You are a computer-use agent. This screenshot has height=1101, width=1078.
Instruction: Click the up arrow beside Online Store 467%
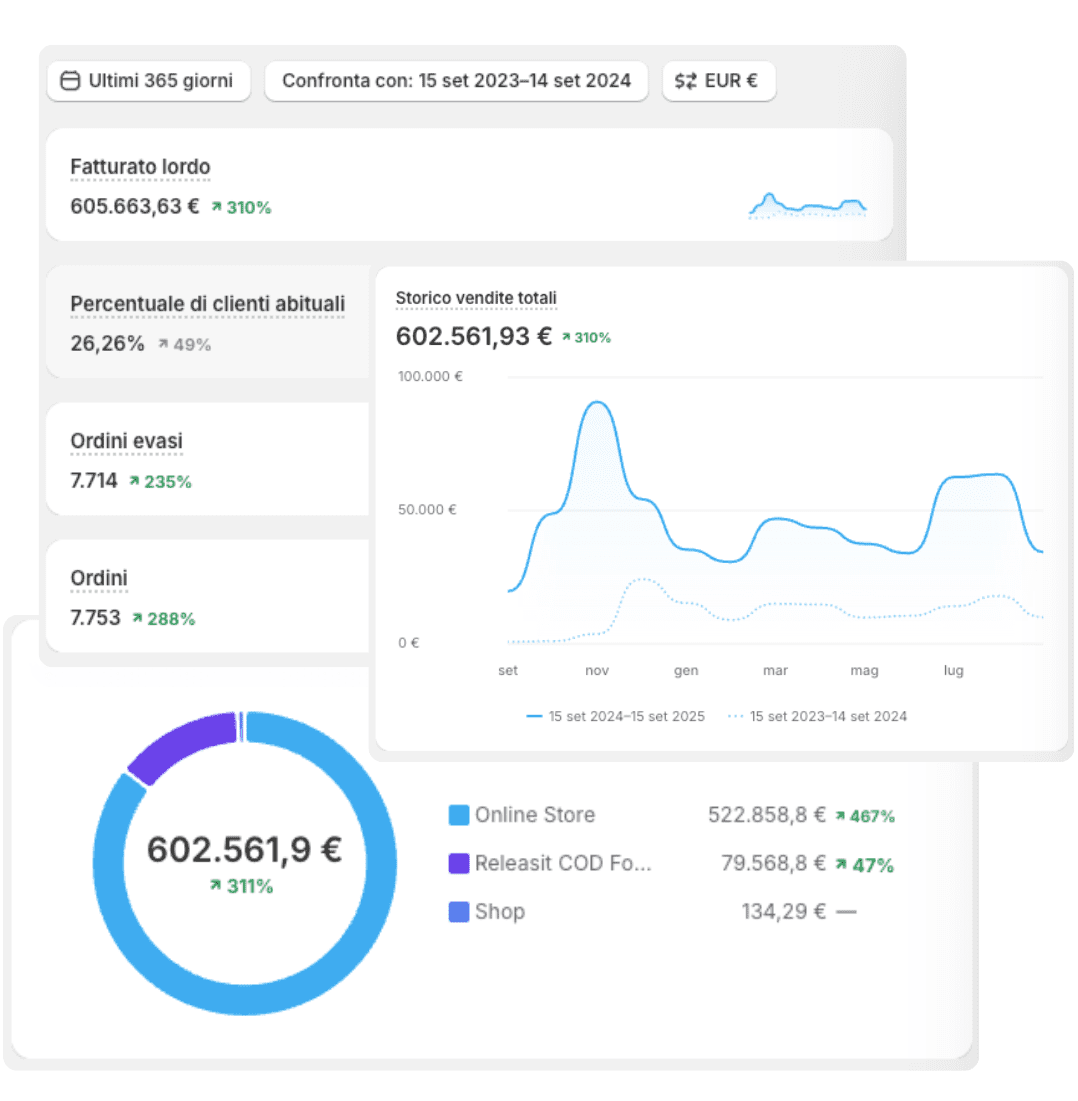pos(840,816)
